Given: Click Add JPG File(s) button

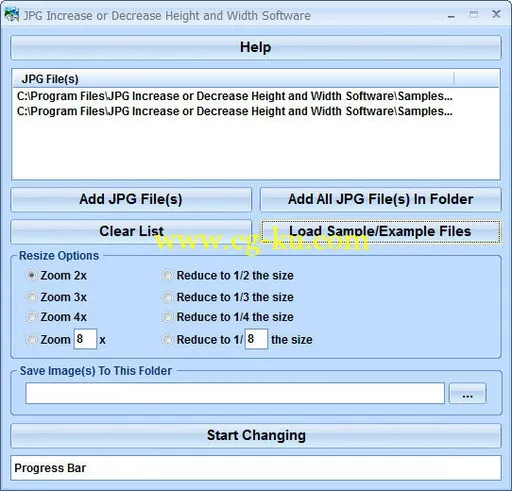Looking at the screenshot, I should (131, 200).
